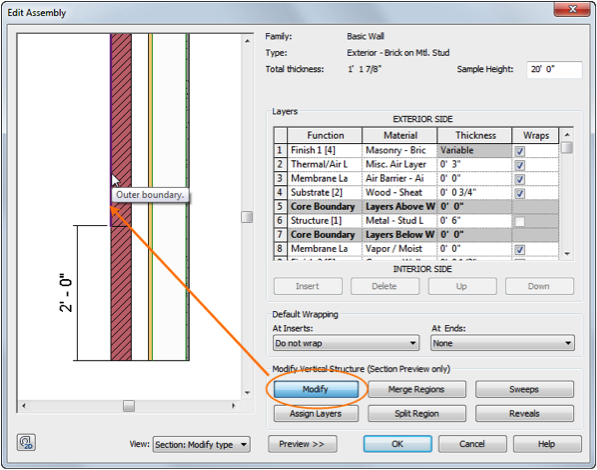Click 'Air Barrier - Ai' material cell

coord(400,178)
